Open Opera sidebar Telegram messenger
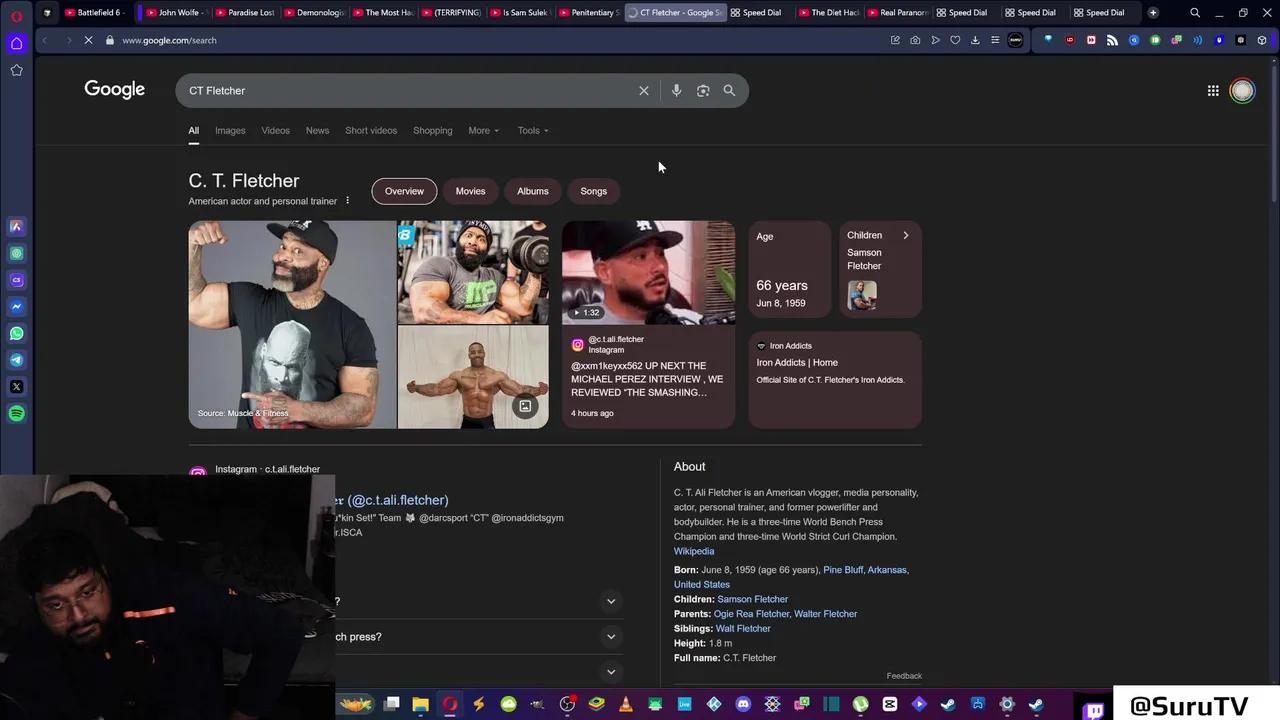This screenshot has width=1280, height=720. [17, 360]
